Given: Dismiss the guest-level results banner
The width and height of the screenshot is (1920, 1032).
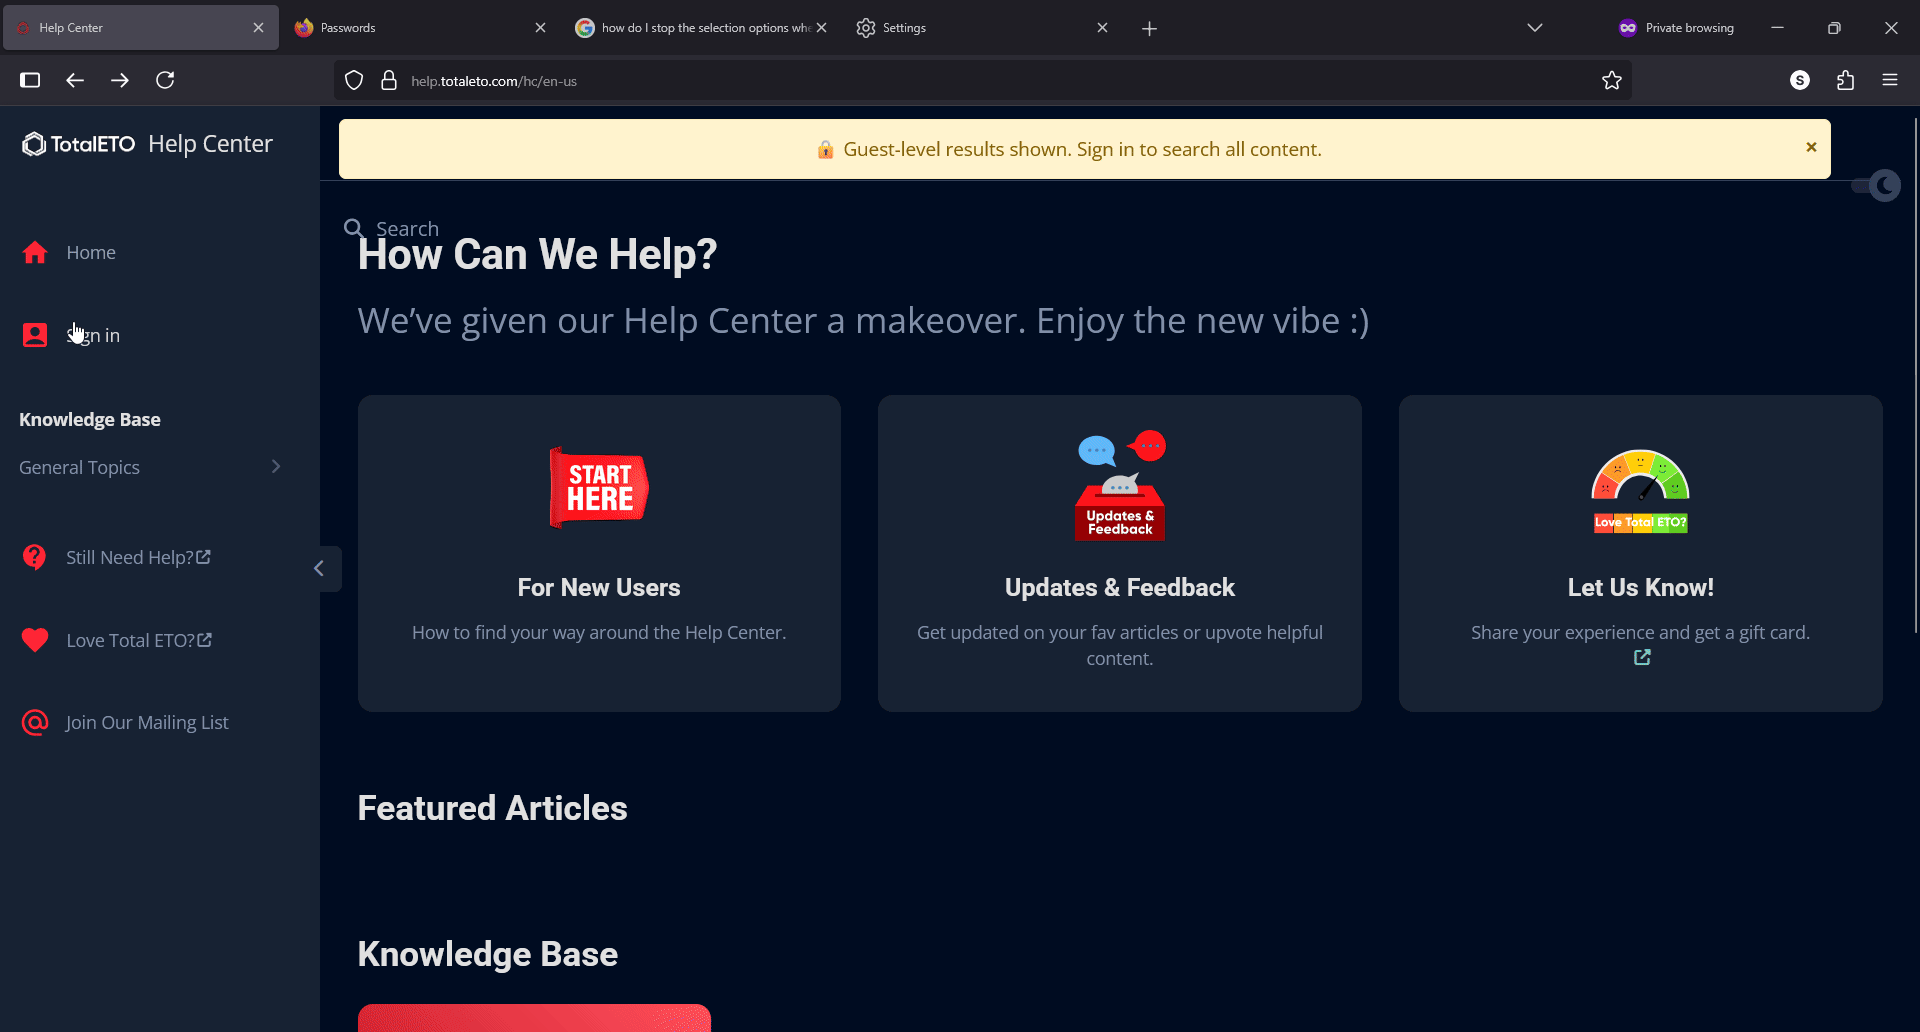Looking at the screenshot, I should pos(1811,147).
